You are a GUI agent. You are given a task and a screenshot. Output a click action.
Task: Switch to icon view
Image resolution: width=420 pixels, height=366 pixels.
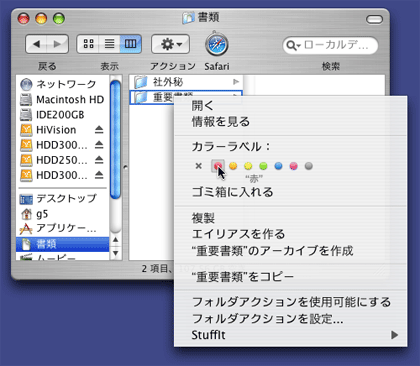[x=88, y=44]
